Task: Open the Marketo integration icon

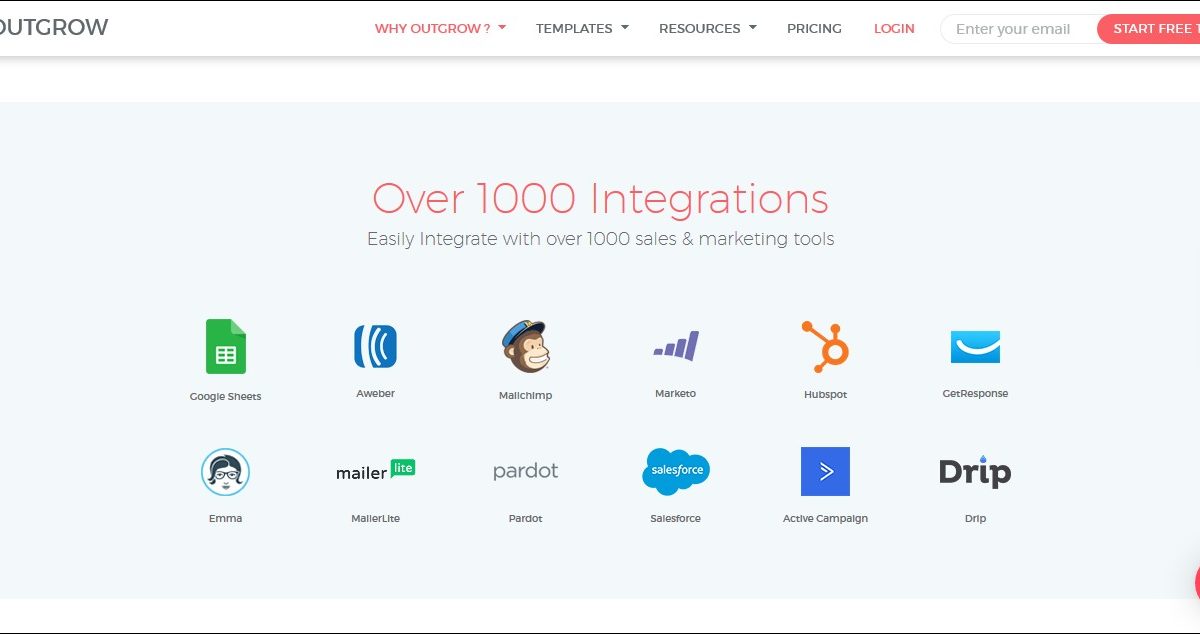Action: [675, 346]
